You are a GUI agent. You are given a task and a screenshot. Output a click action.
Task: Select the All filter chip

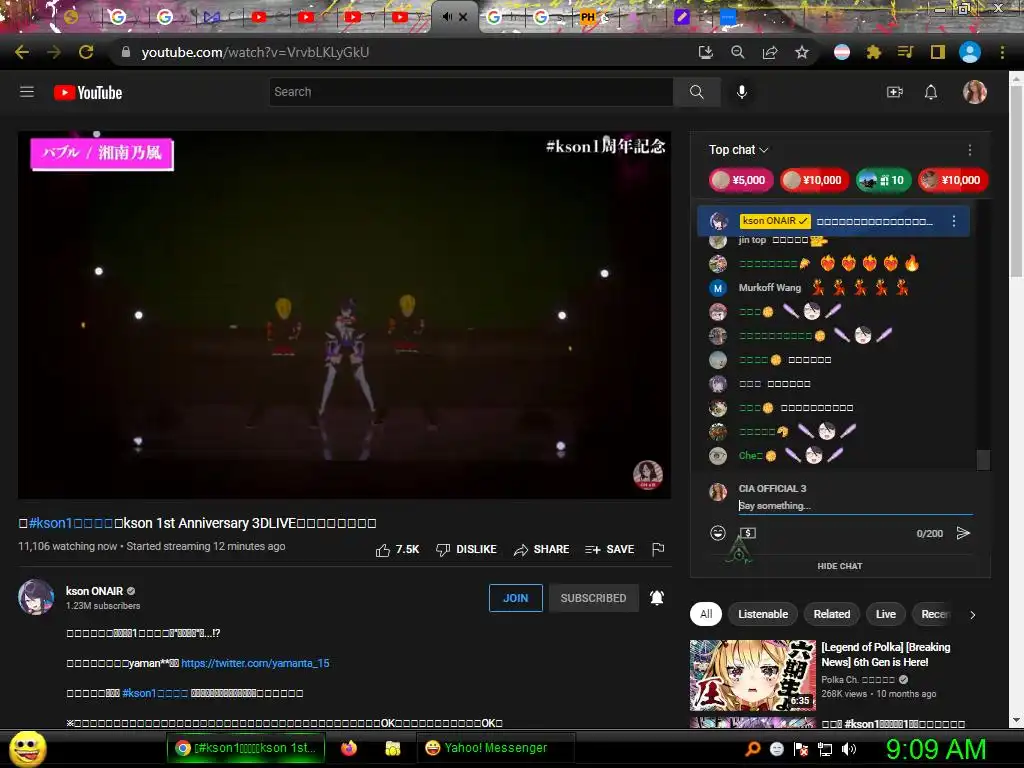[706, 614]
